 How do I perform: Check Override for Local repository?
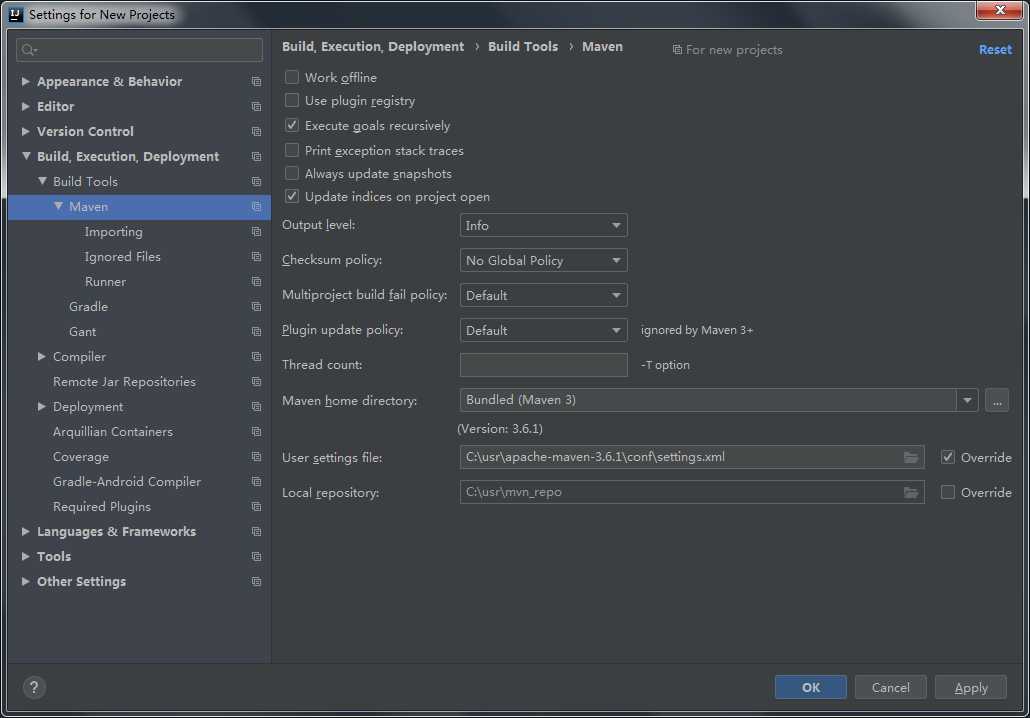(947, 492)
